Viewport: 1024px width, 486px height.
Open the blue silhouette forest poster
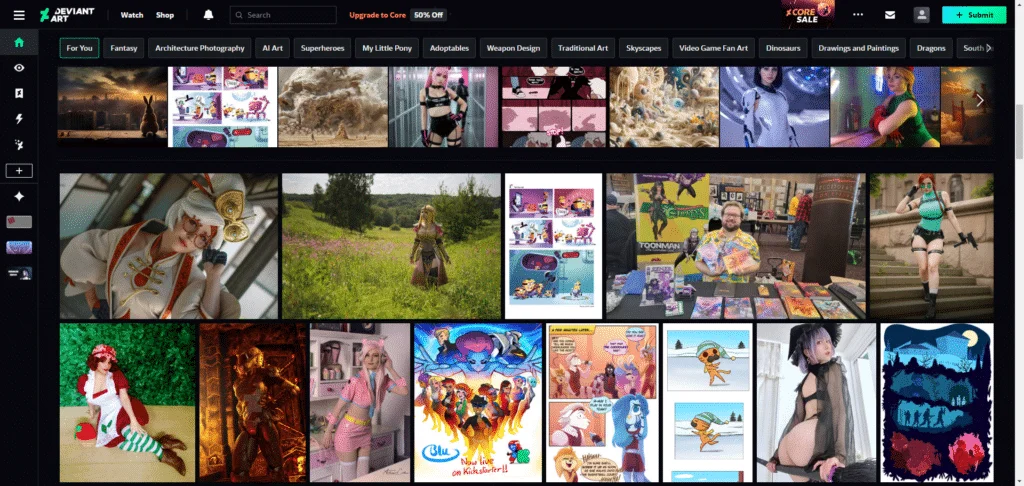pos(937,402)
